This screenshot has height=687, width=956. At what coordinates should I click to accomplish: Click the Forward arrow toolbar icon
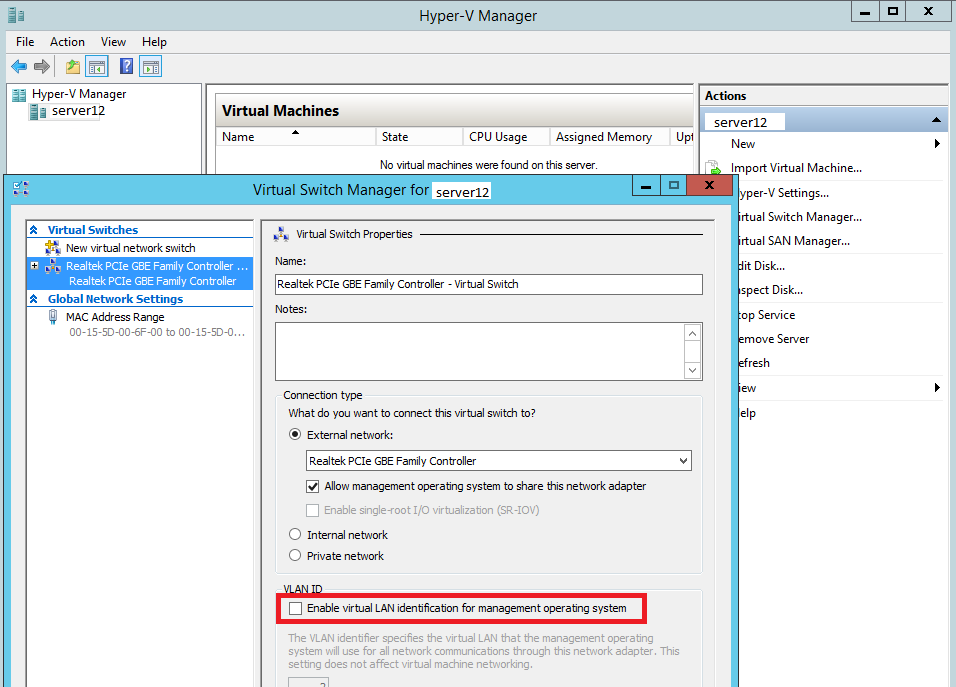click(x=41, y=66)
